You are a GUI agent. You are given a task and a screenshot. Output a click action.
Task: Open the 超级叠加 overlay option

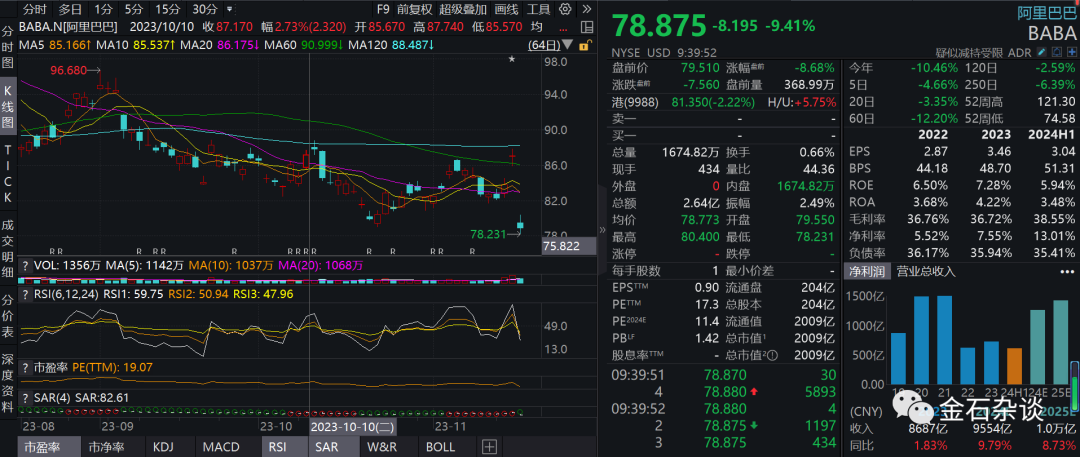pyautogui.click(x=463, y=10)
